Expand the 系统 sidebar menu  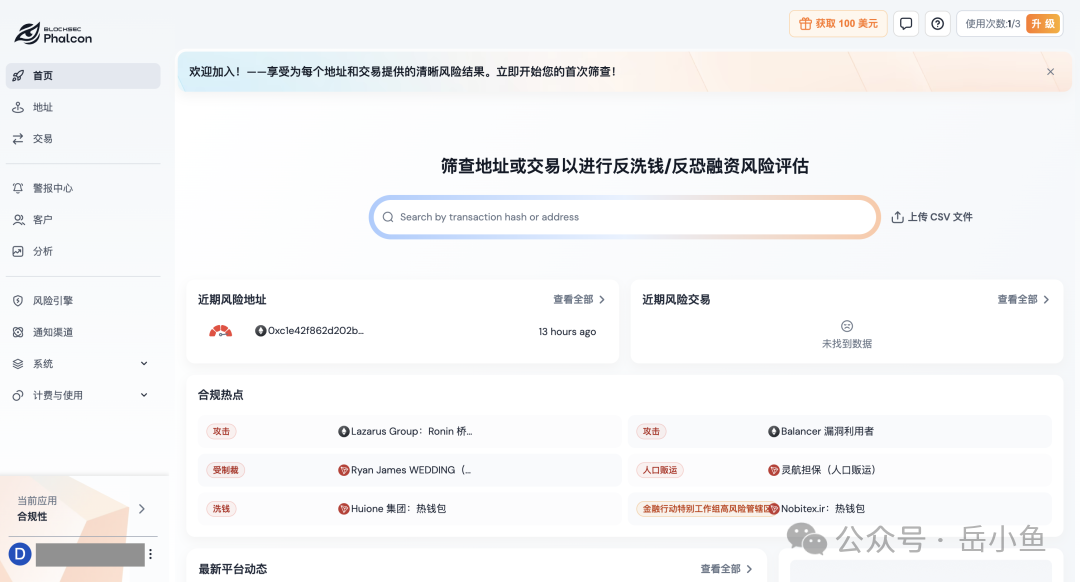tap(143, 363)
